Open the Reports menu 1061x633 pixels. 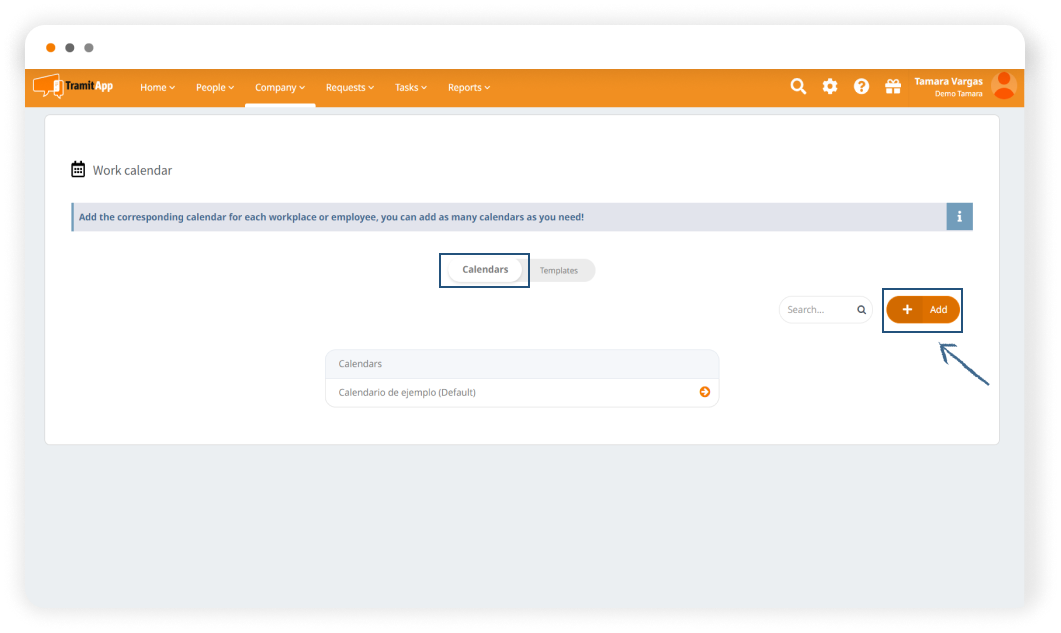[x=469, y=88]
